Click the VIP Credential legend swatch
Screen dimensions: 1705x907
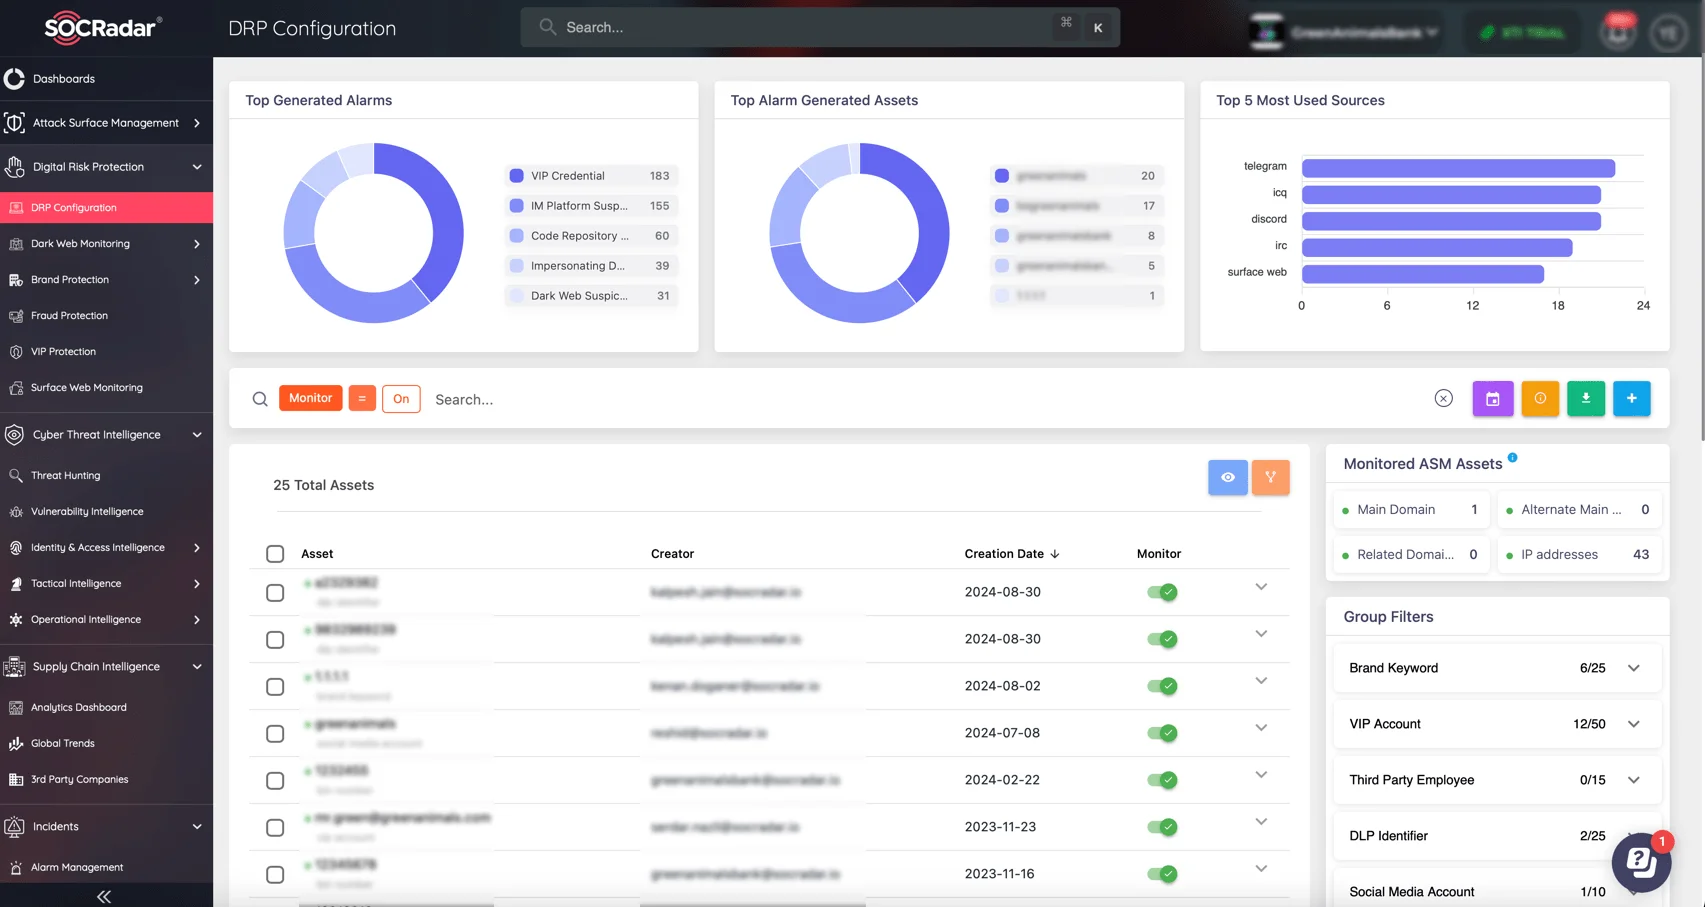click(516, 176)
